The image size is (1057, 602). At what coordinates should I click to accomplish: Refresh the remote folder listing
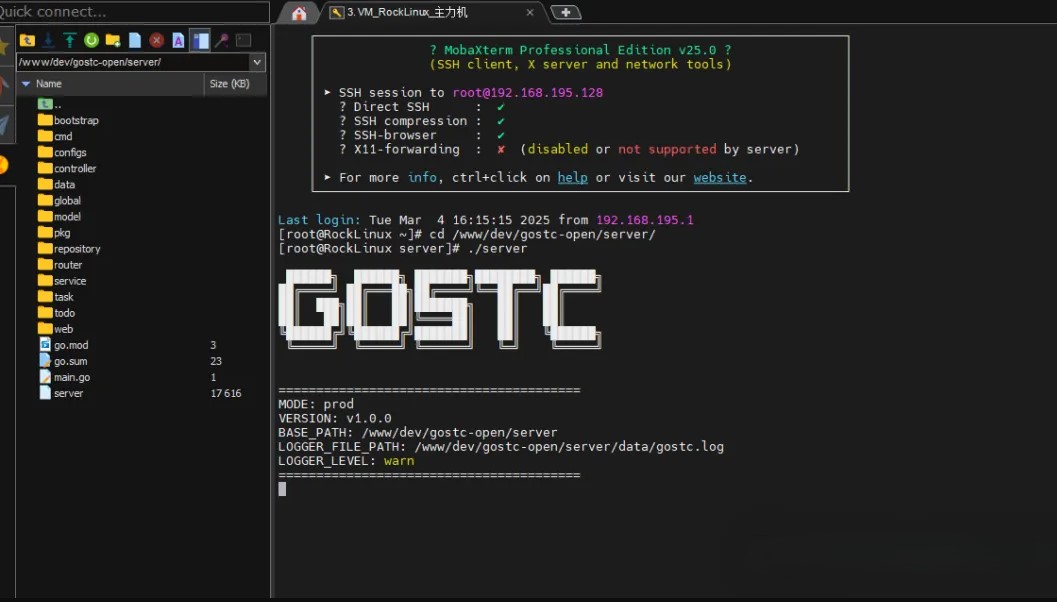click(x=91, y=40)
